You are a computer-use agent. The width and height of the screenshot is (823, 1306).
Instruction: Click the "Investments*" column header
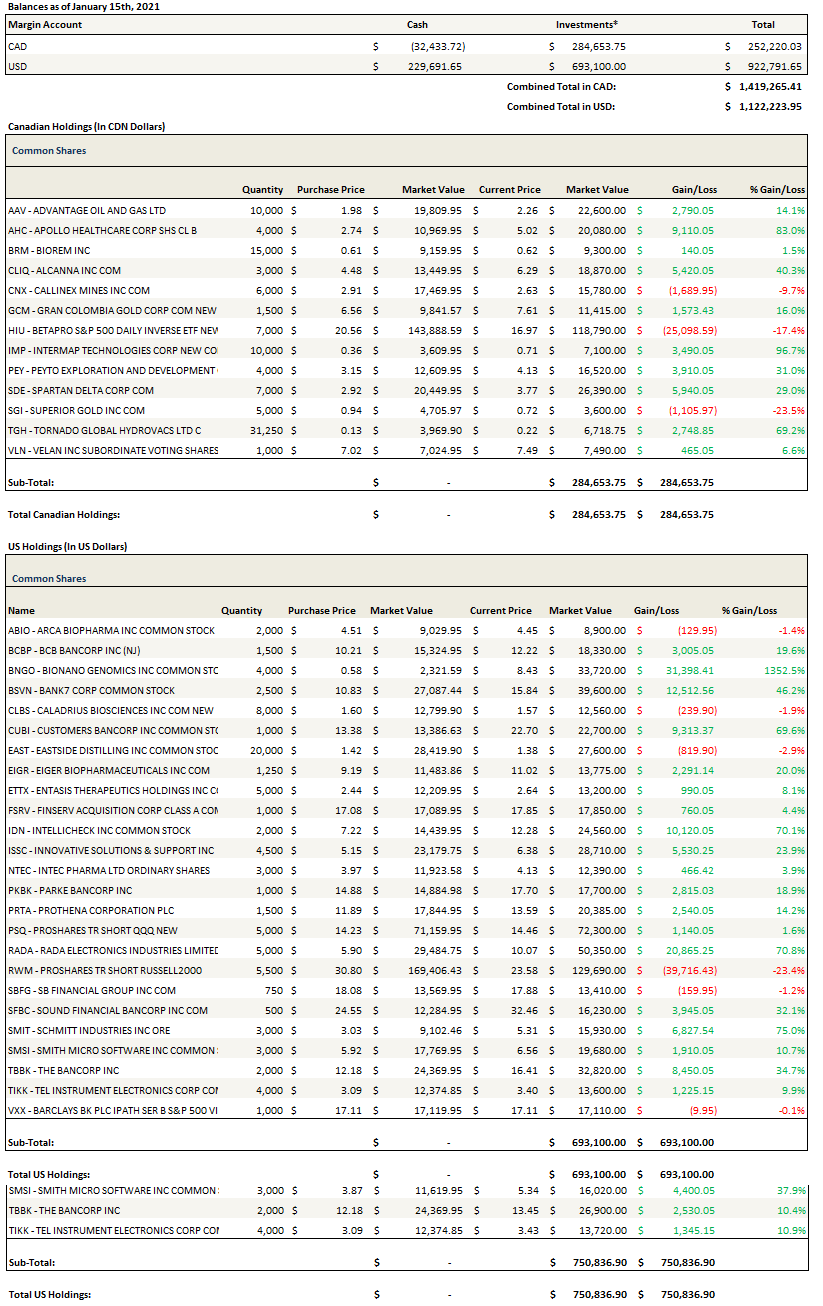point(586,24)
